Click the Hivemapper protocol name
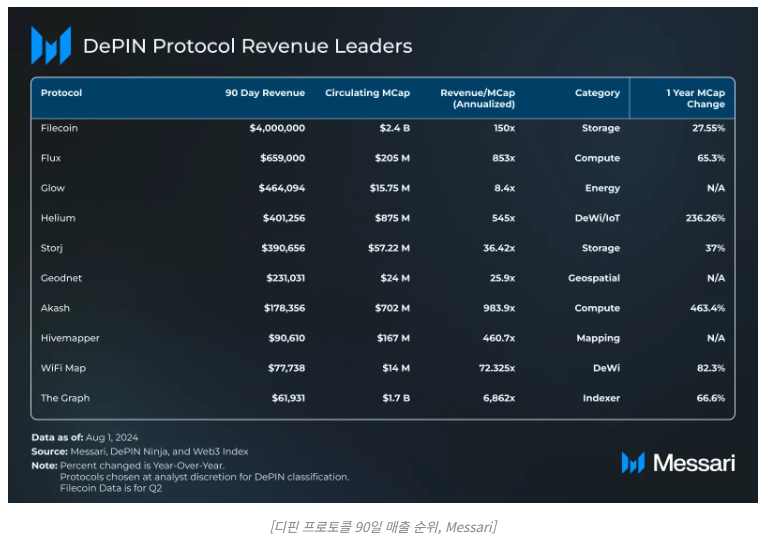 (70, 338)
